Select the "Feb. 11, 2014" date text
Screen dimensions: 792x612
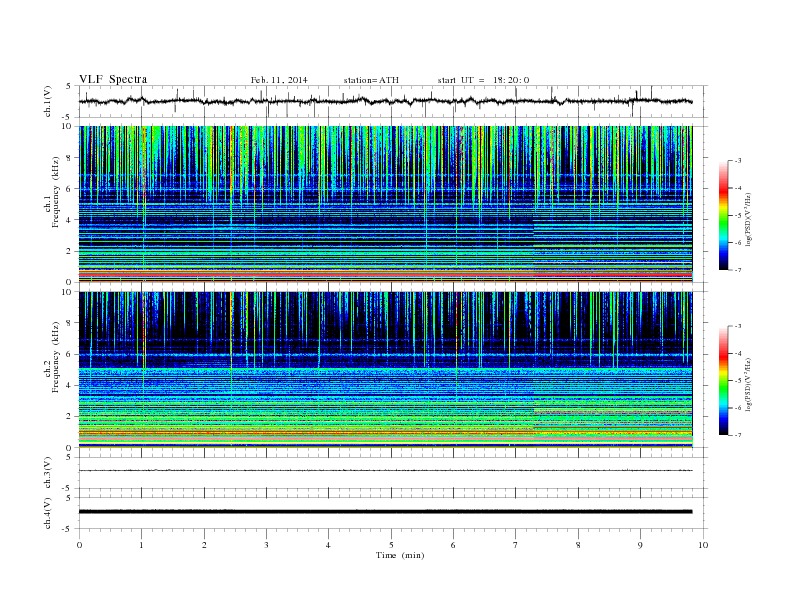(x=279, y=80)
